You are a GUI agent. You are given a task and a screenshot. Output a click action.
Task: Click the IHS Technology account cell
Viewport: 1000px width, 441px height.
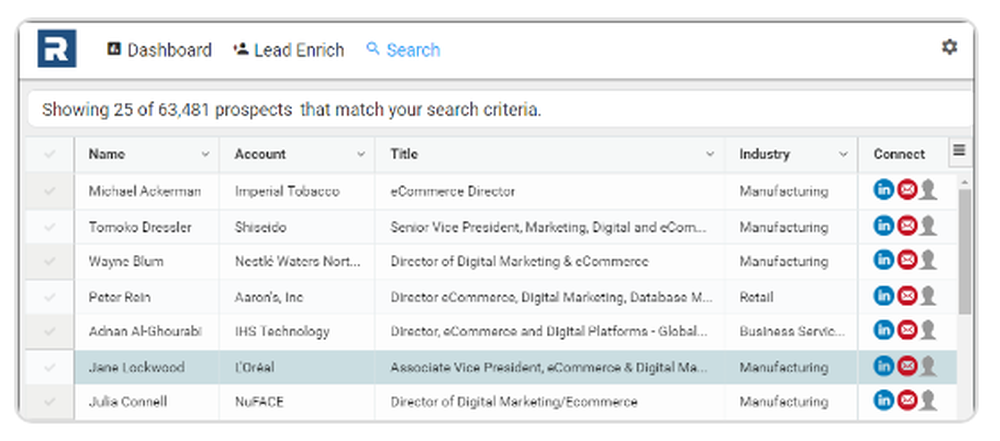click(x=297, y=331)
